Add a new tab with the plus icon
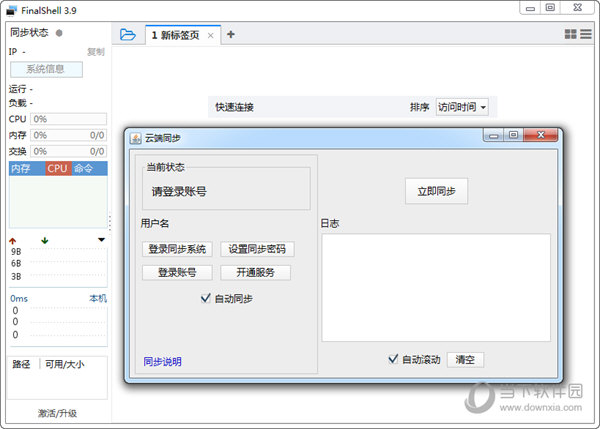Viewport: 600px width, 429px height. pos(230,34)
